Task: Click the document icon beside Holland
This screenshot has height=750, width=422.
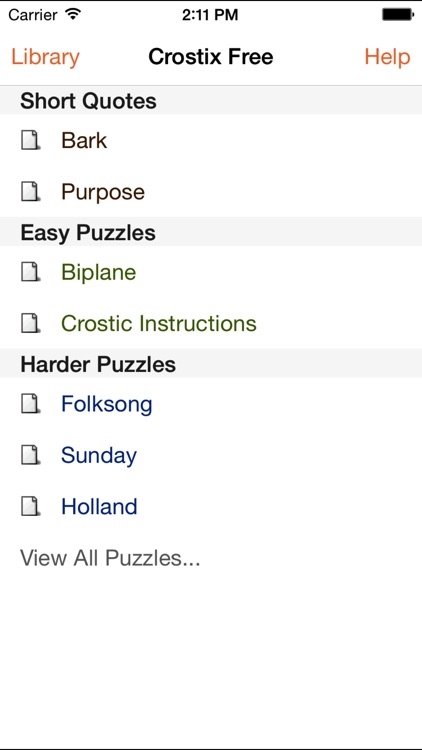Action: [31, 506]
